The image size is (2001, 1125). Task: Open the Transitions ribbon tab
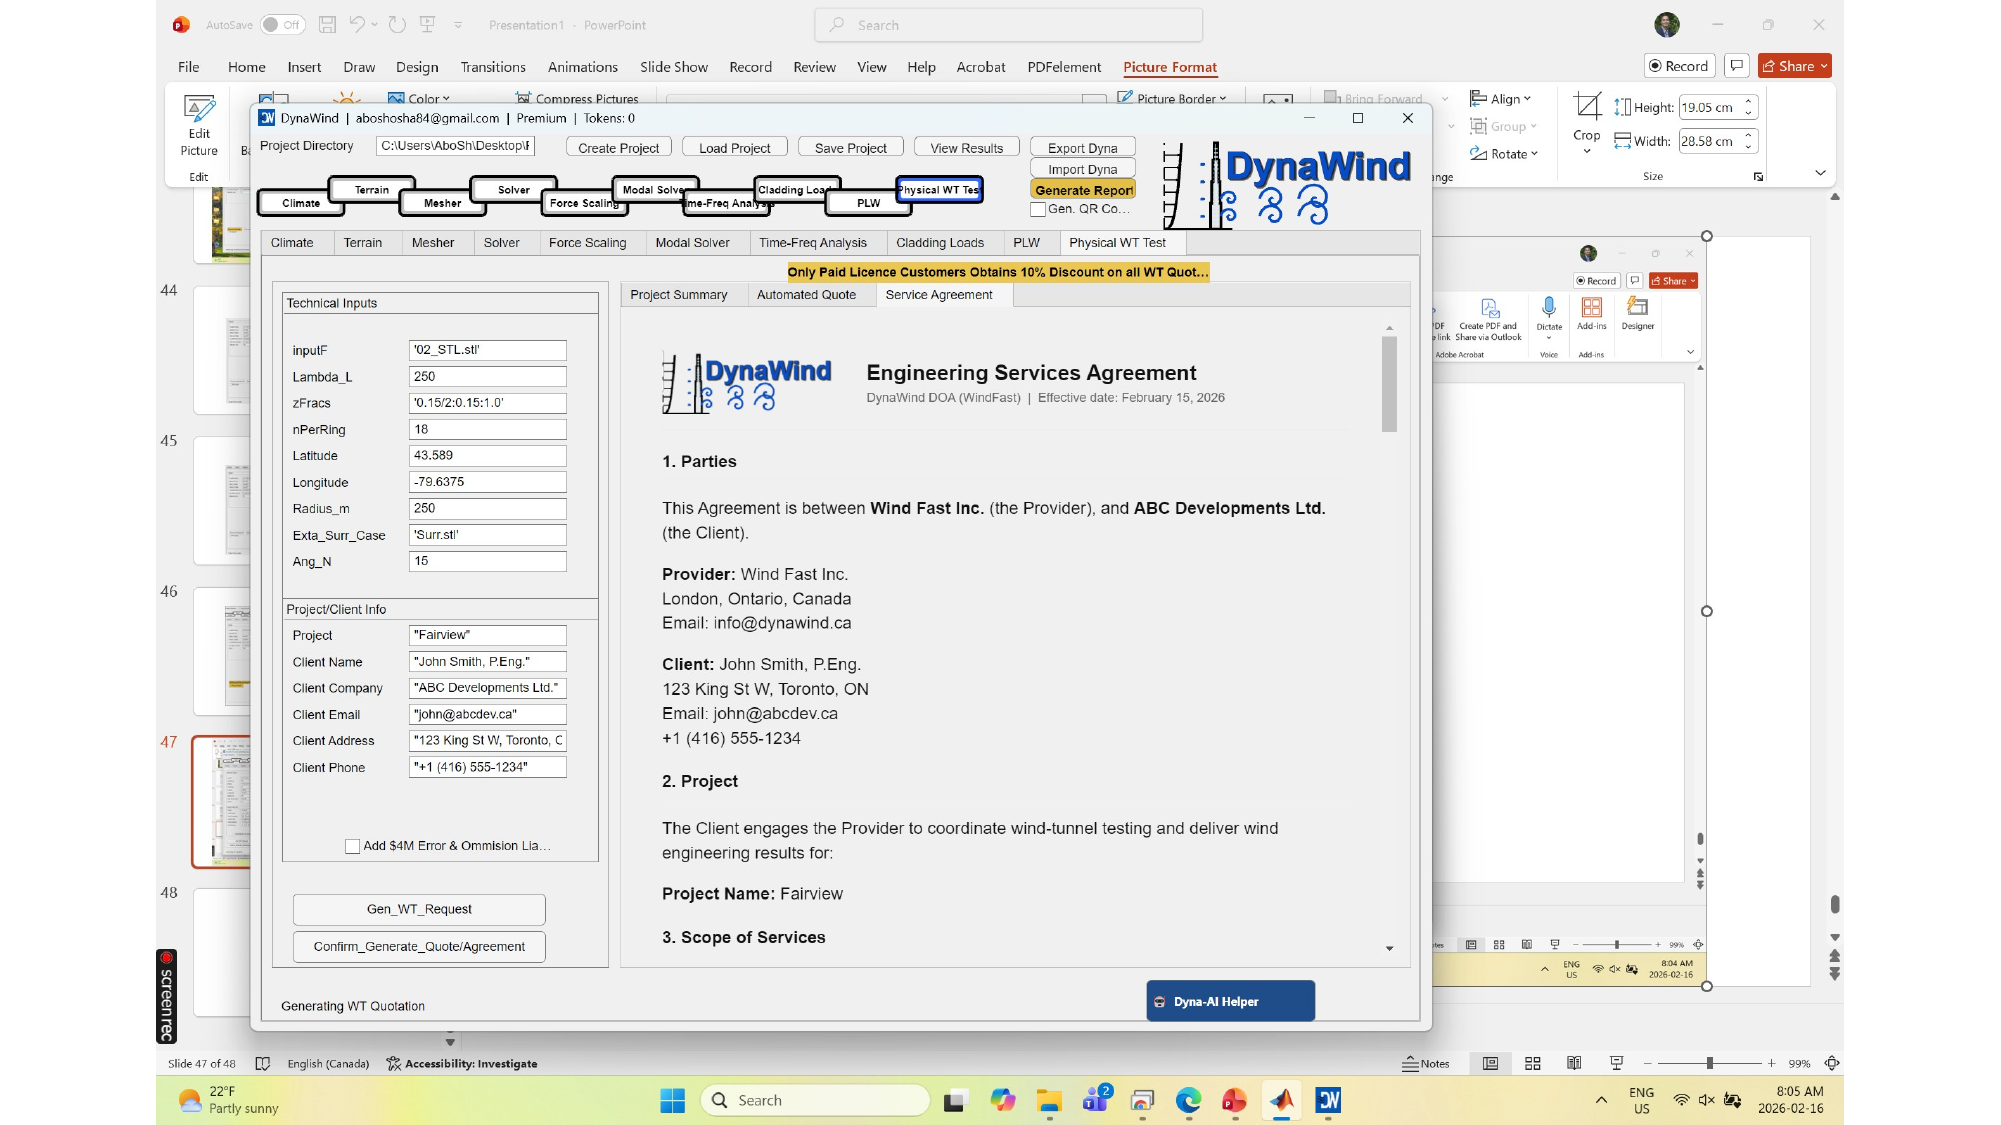coord(493,67)
